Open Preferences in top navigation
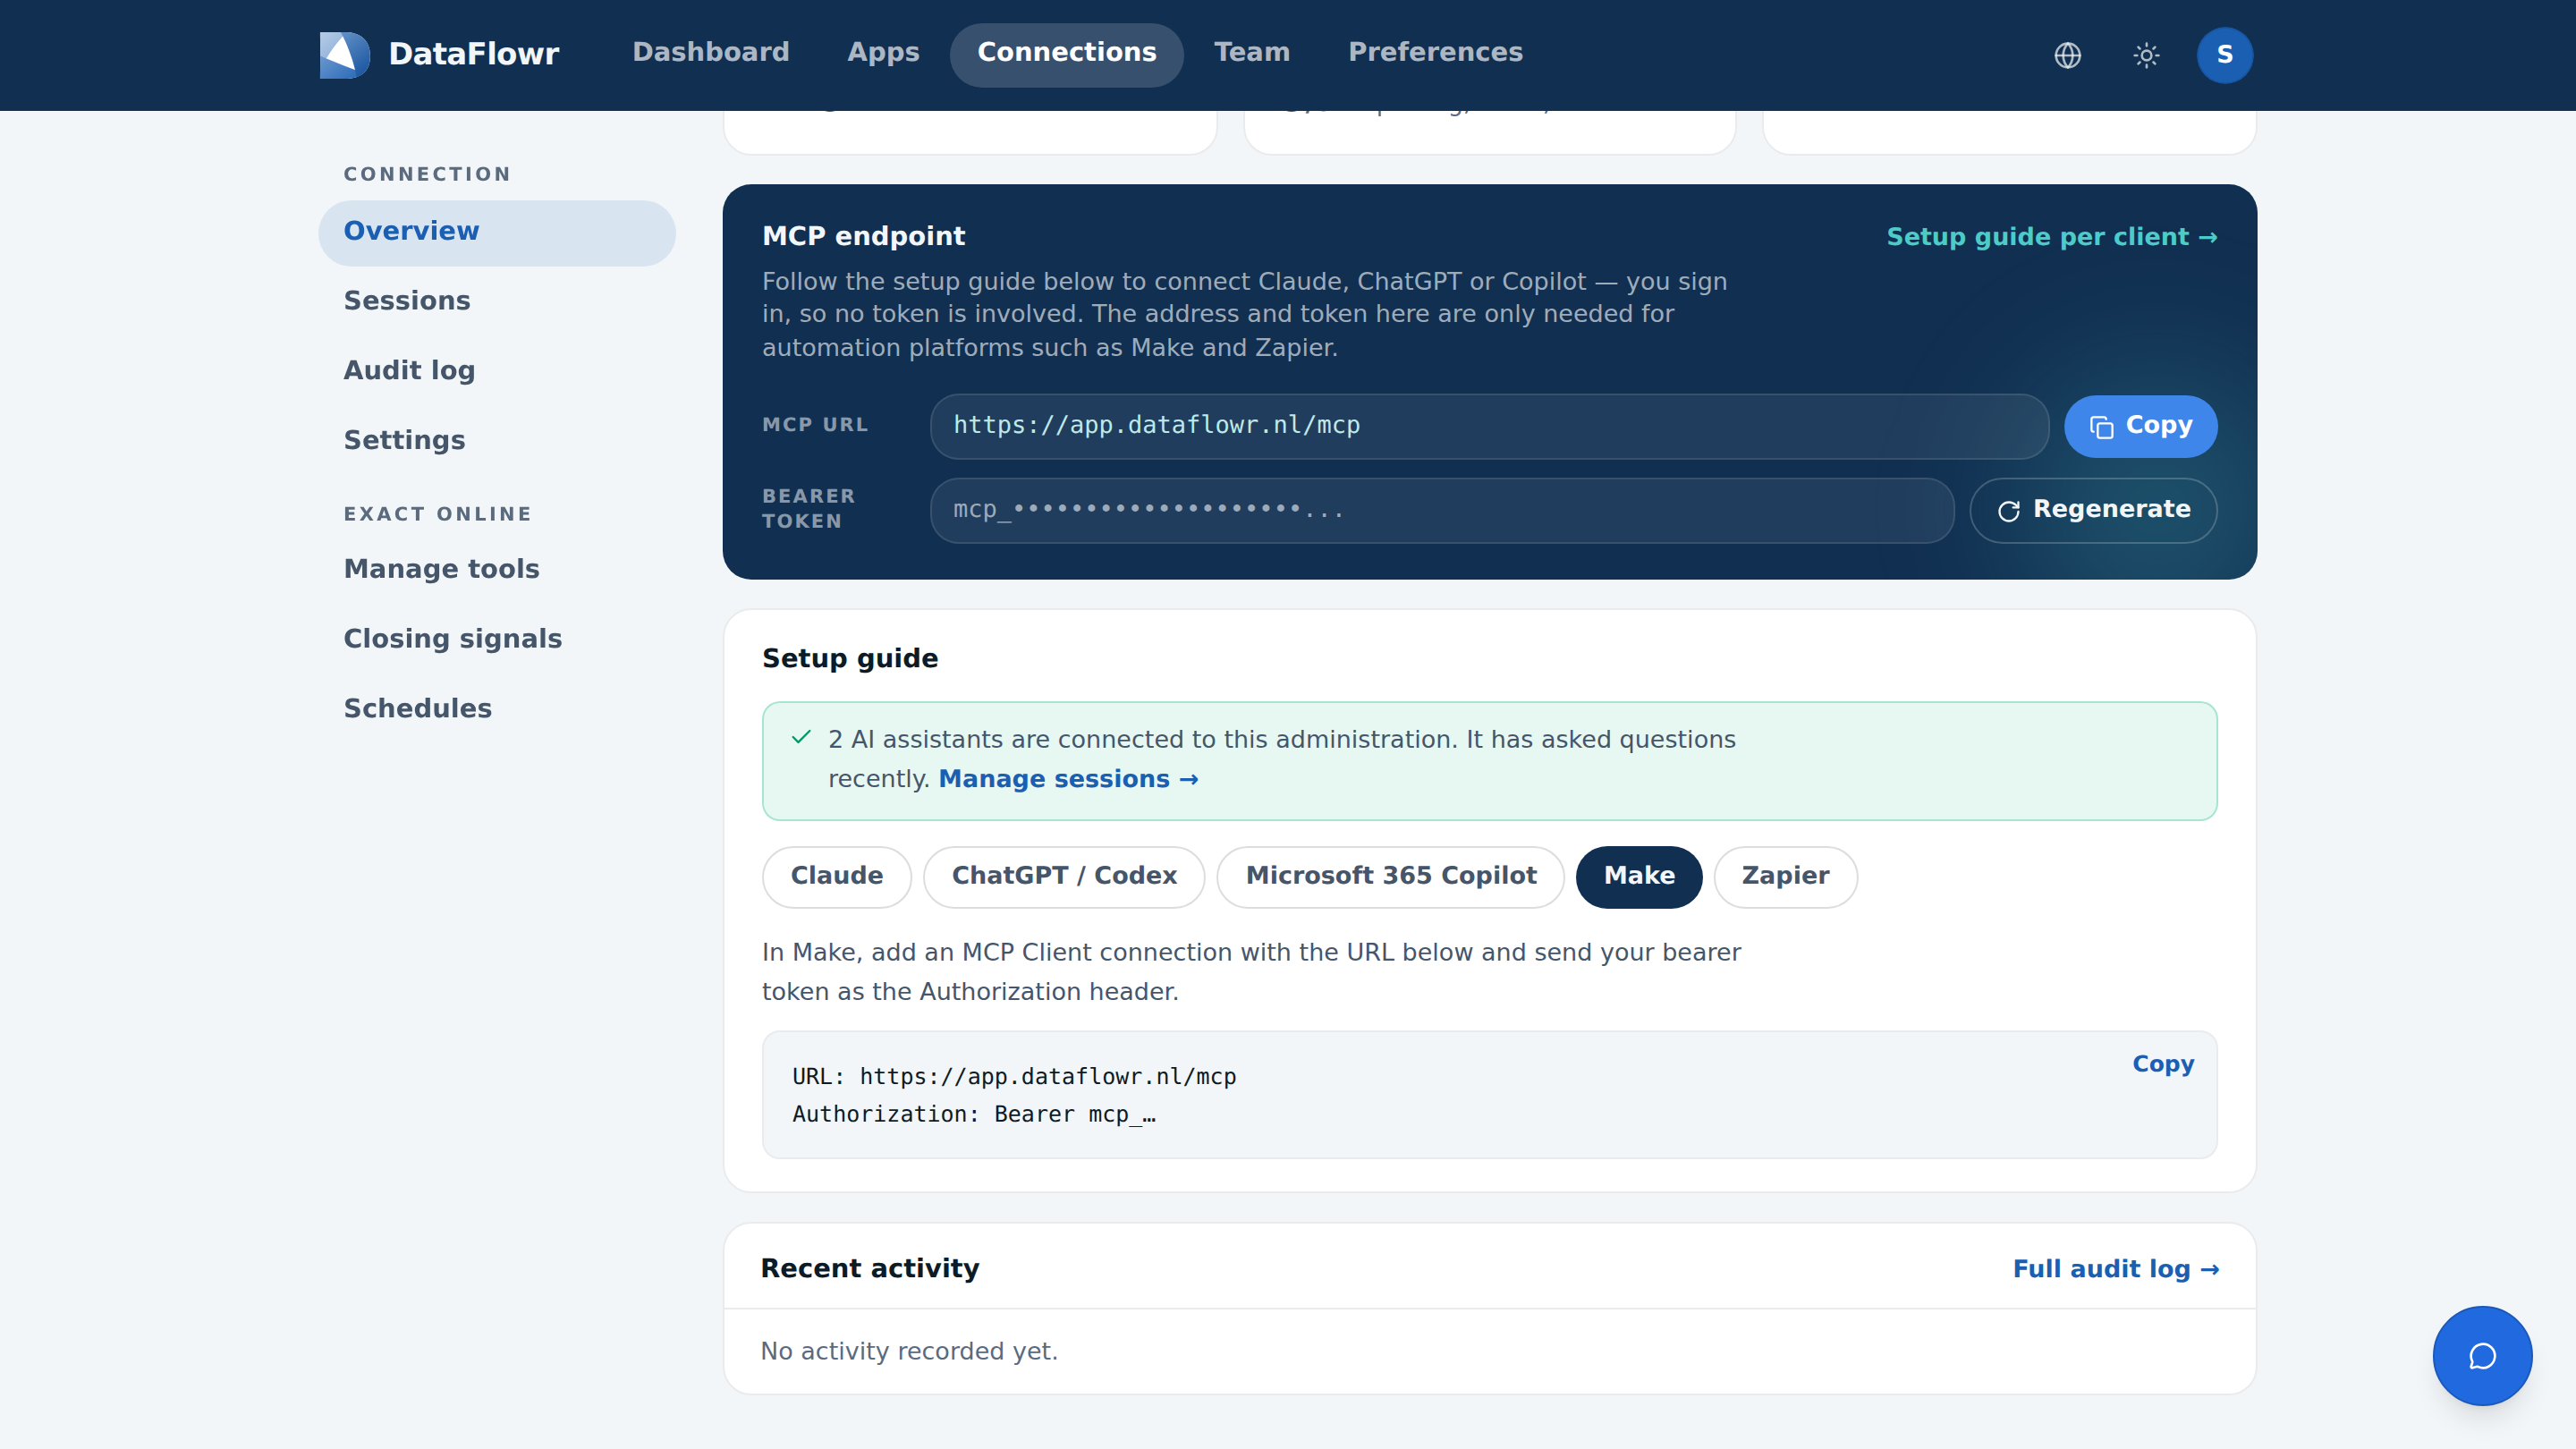2576x1449 pixels. coord(1435,52)
